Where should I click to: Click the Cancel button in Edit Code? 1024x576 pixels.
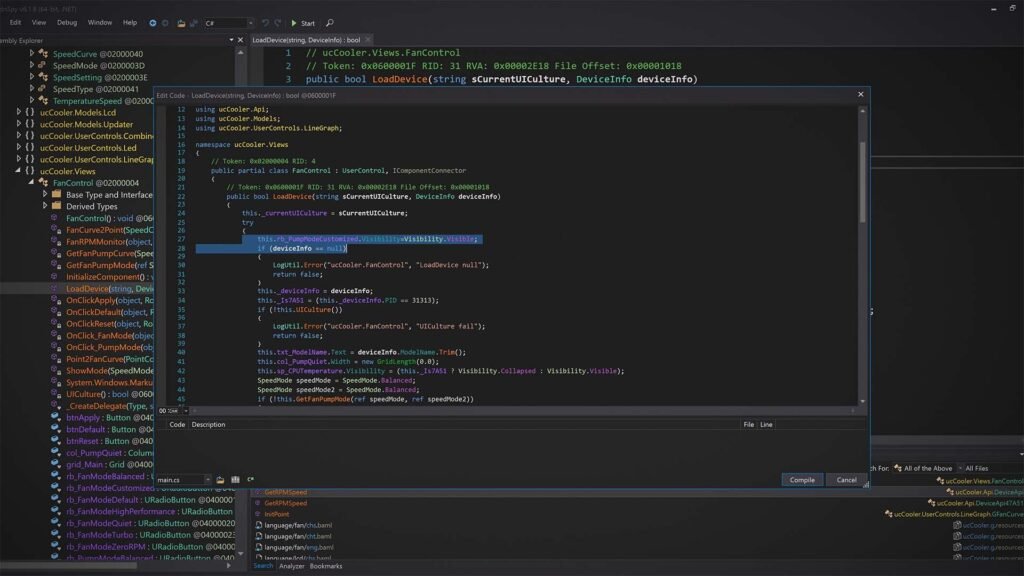(x=846, y=480)
